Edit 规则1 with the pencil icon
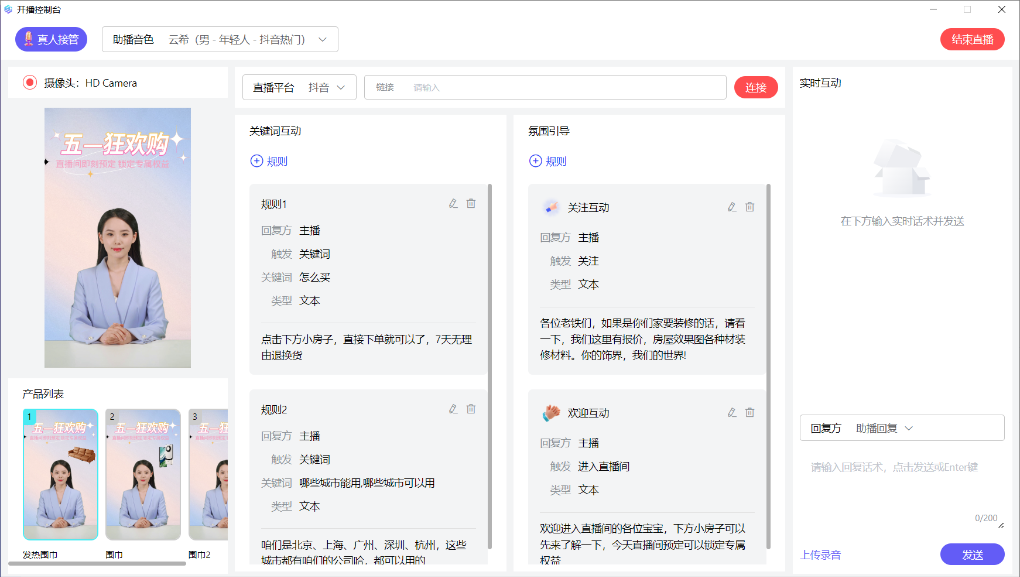This screenshot has height=577, width=1020. click(453, 203)
